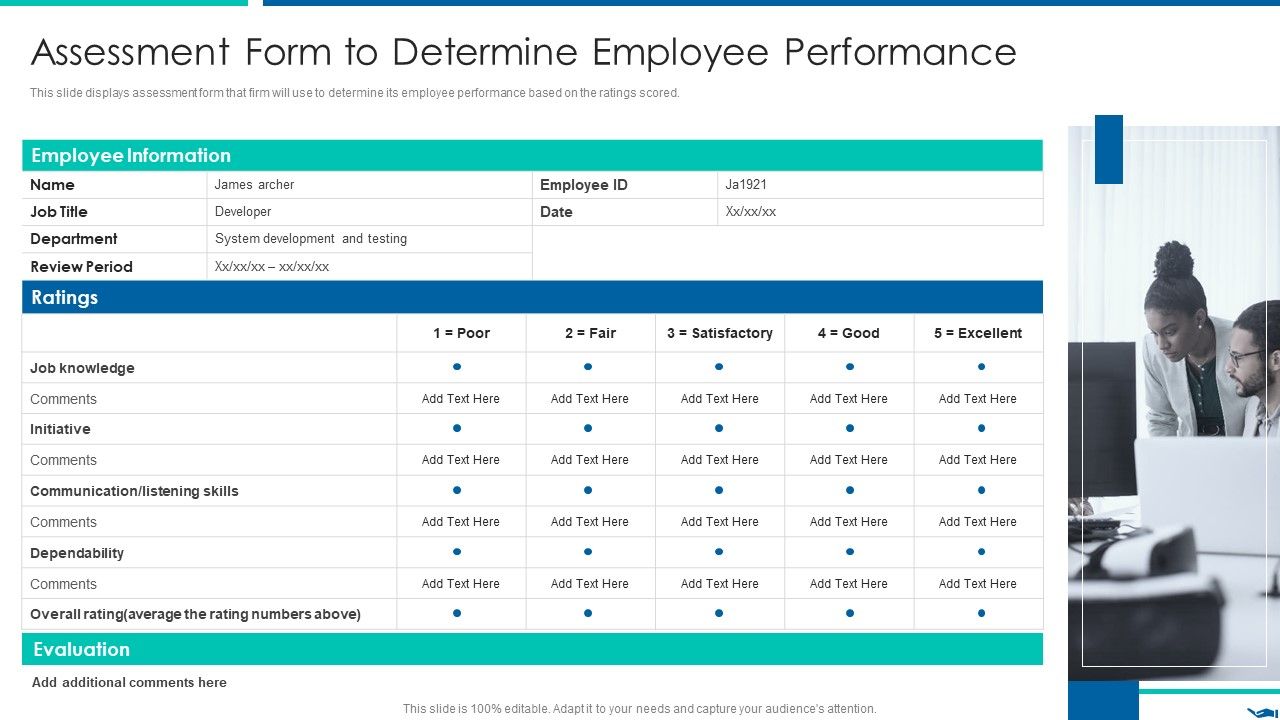The width and height of the screenshot is (1280, 720).
Task: Select Overall rating dot under Good
Action: click(x=850, y=613)
